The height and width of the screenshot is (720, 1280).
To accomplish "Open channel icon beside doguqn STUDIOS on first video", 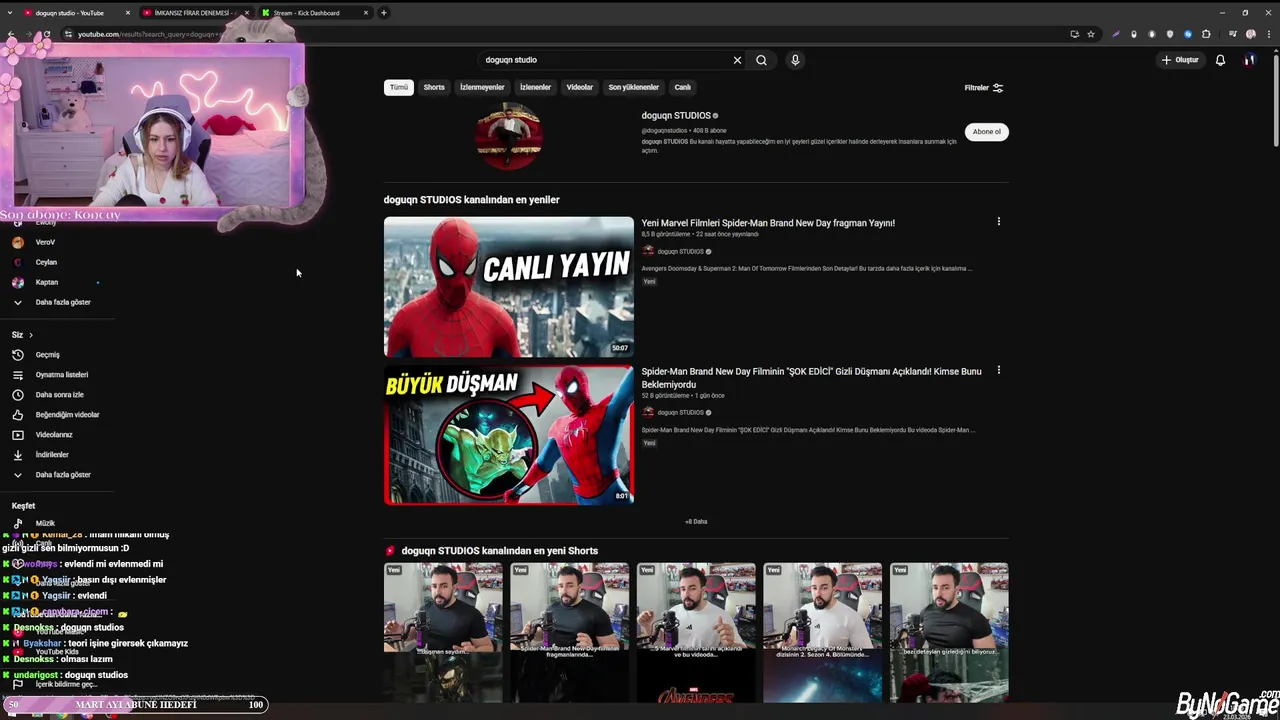I will (648, 251).
